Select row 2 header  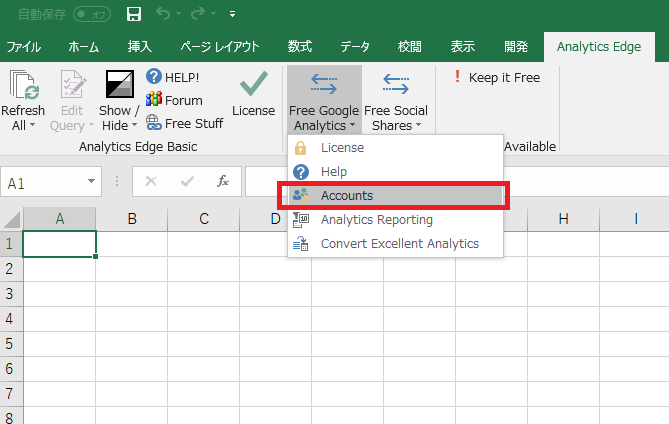tap(11, 269)
